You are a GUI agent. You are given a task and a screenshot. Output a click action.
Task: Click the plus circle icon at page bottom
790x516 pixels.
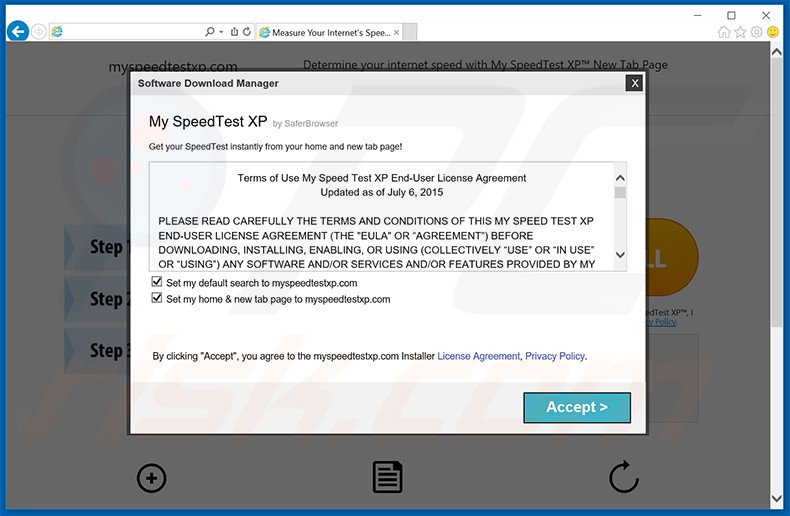pos(152,478)
